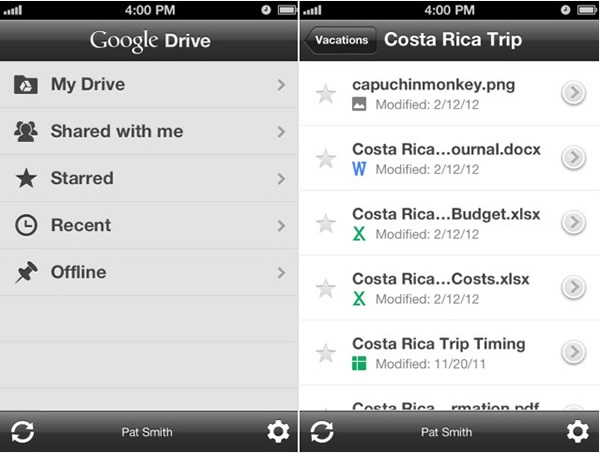Click the Shared with me people icon
600x453 pixels.
[x=26, y=131]
